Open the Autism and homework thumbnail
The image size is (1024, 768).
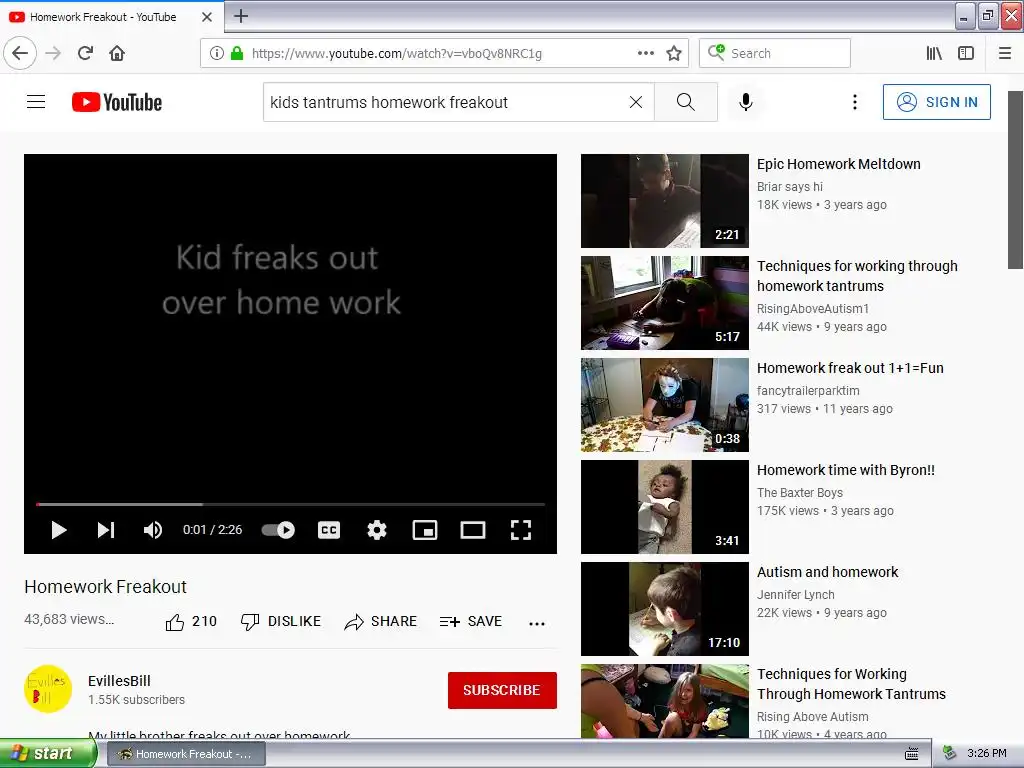click(665, 609)
